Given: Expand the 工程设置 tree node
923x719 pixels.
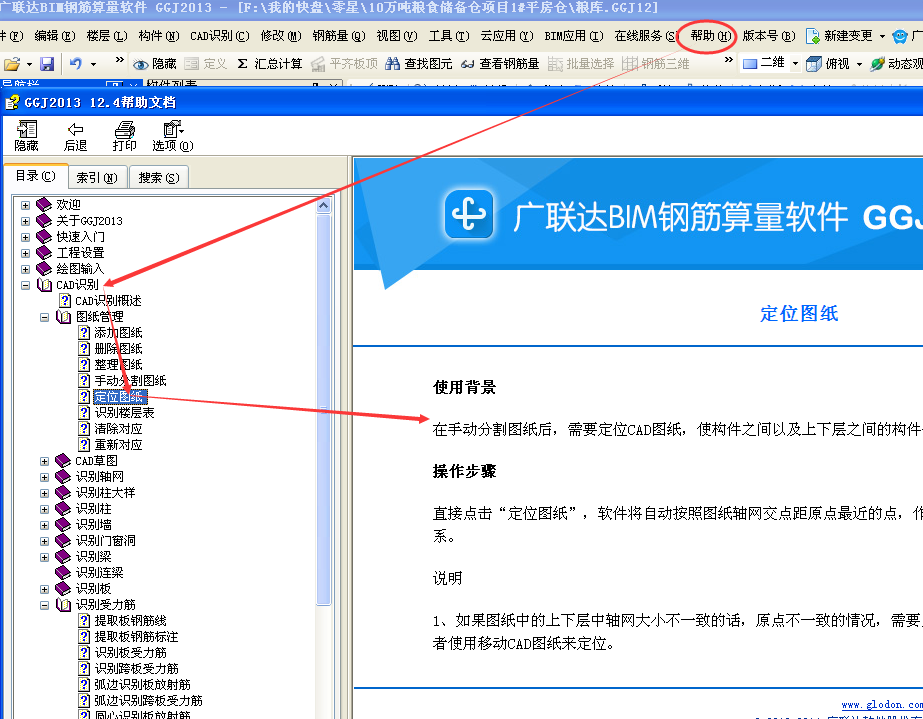Looking at the screenshot, I should point(25,253).
